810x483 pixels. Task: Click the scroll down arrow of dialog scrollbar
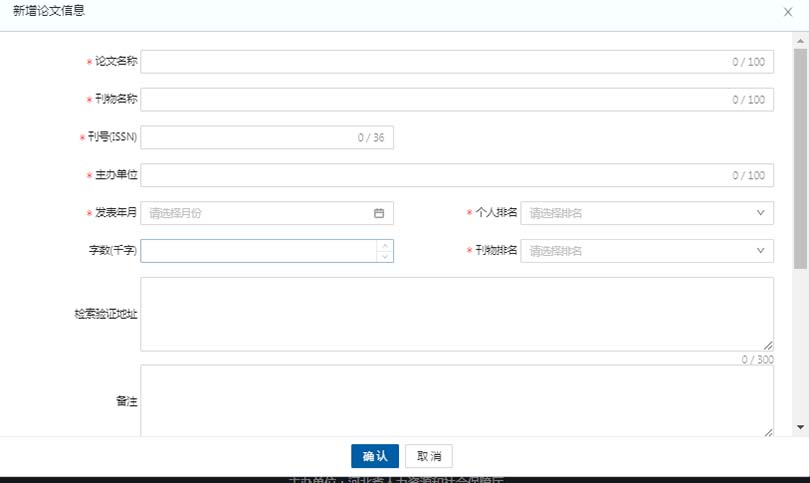click(800, 427)
